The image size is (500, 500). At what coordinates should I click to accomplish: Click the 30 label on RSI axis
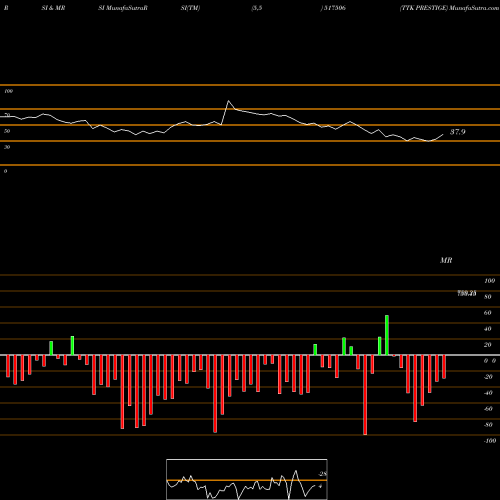pos(7,147)
